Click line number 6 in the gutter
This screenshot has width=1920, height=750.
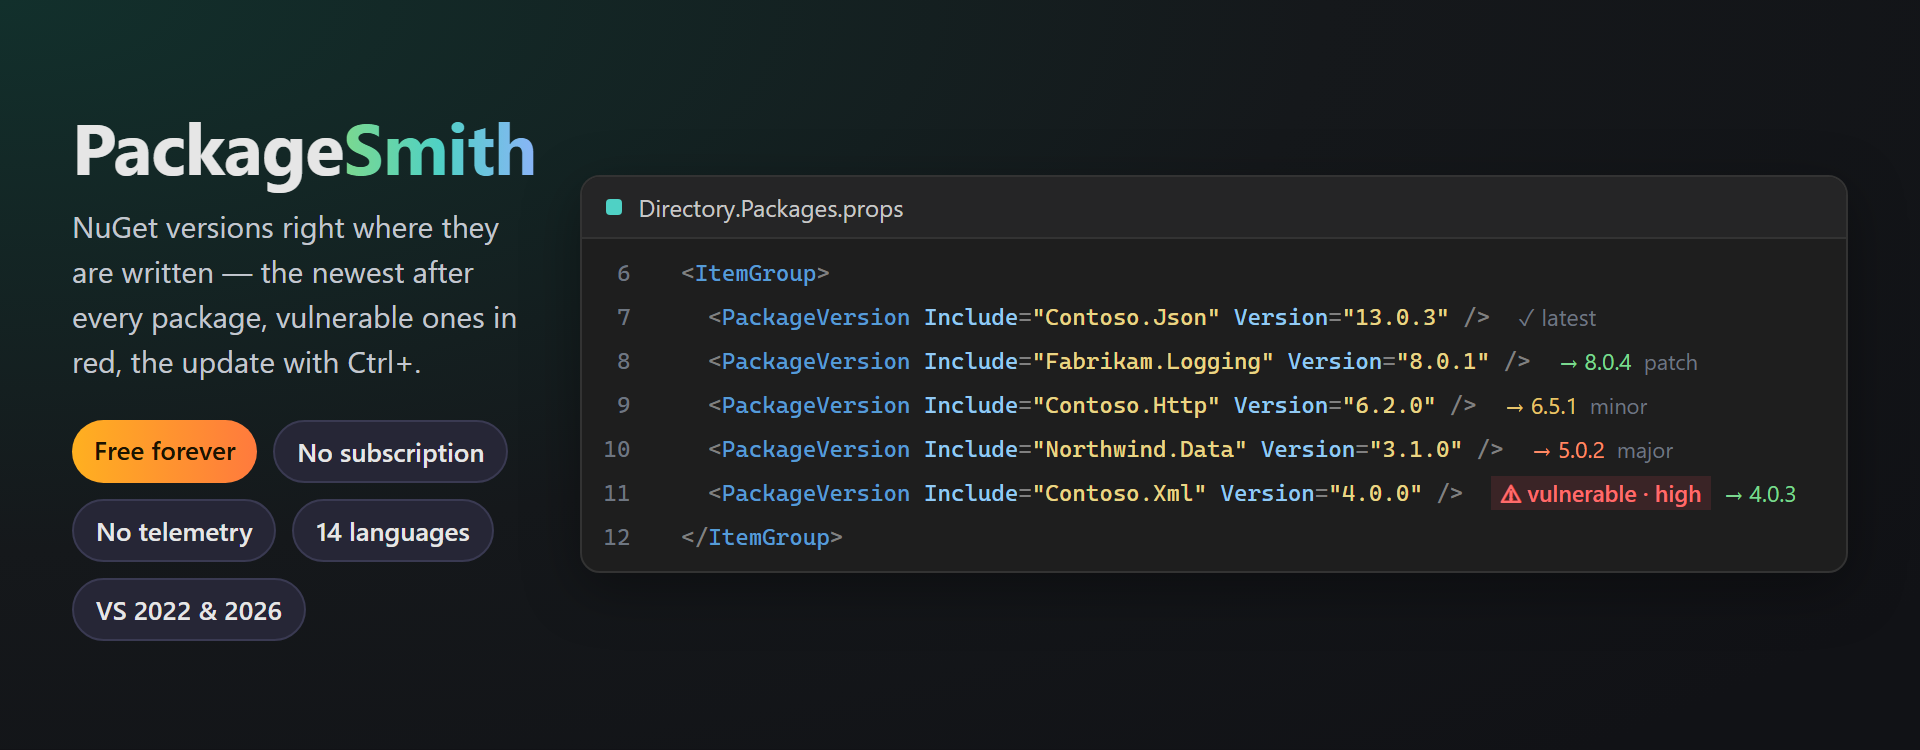[x=623, y=273]
